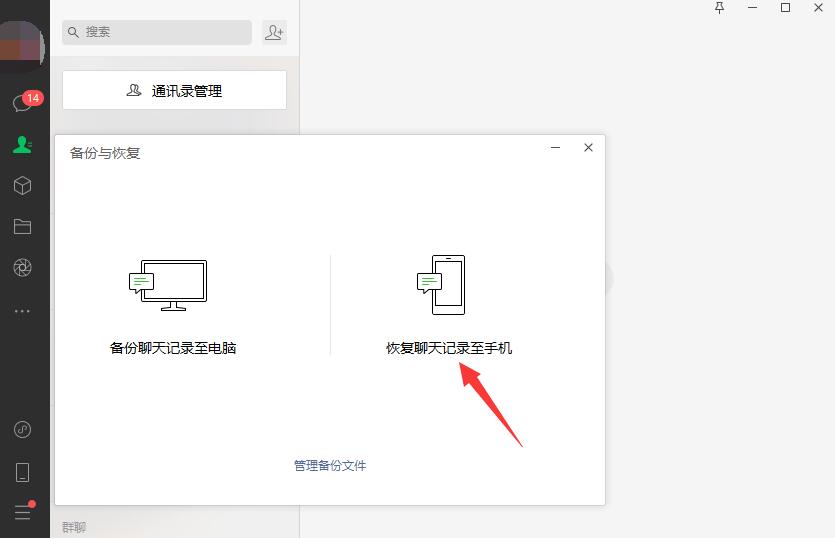Pin the window using the pushpin icon
Screen dimensions: 835x538
[x=719, y=8]
